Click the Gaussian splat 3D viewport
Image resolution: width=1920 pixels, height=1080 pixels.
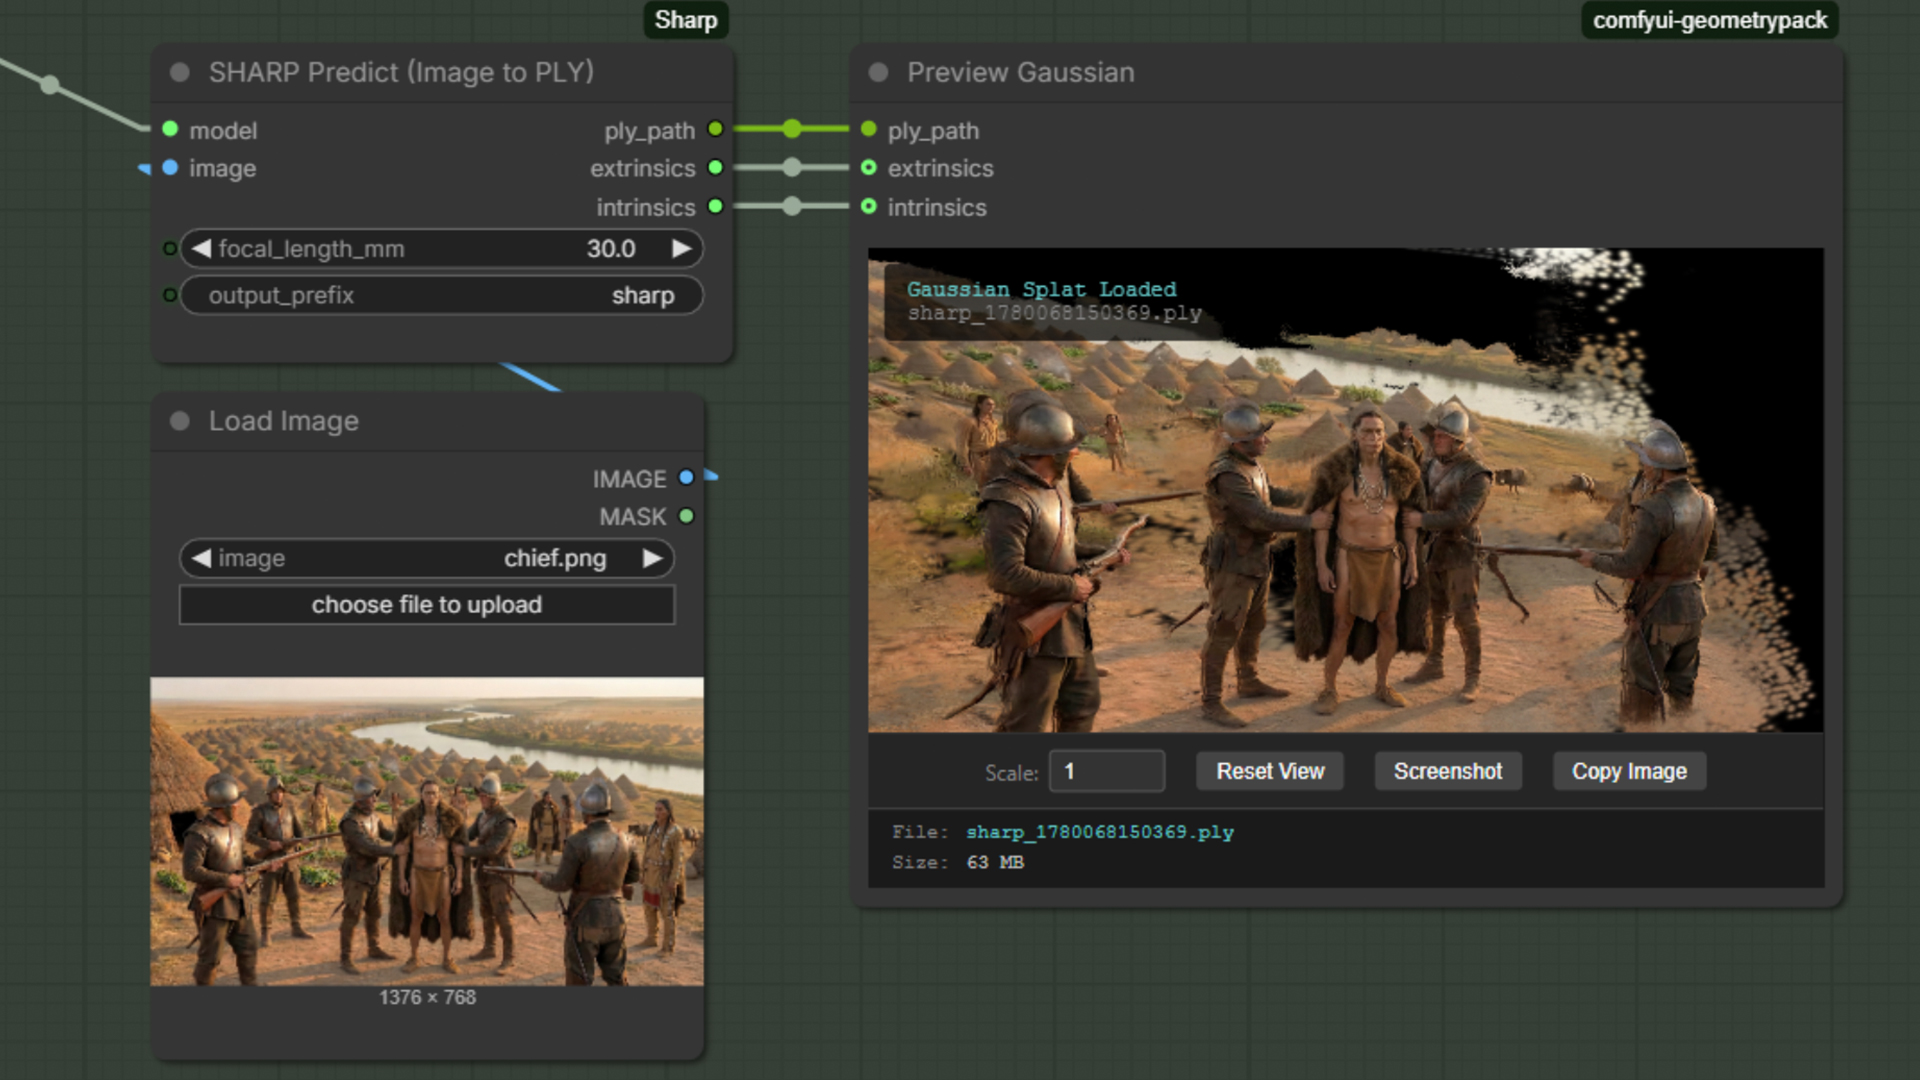pos(1345,490)
